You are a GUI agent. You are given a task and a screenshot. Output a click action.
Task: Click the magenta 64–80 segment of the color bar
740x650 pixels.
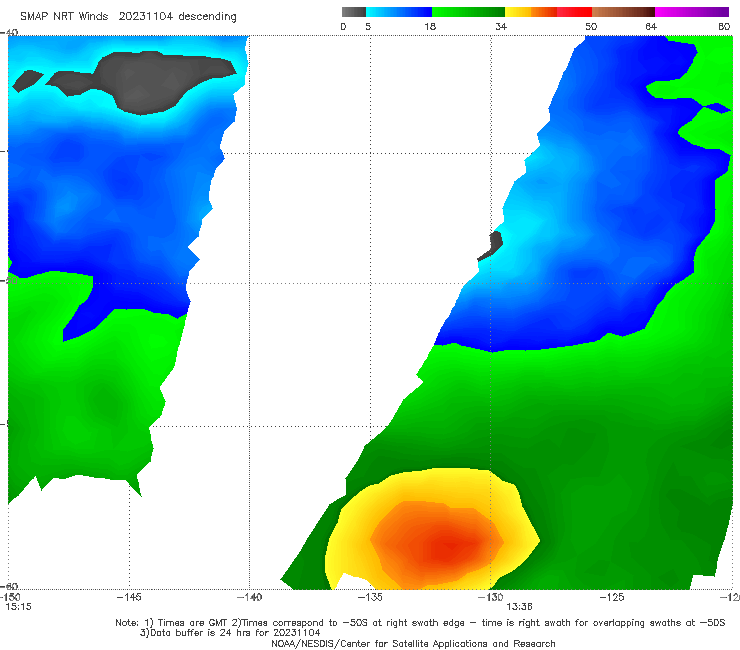(x=692, y=12)
